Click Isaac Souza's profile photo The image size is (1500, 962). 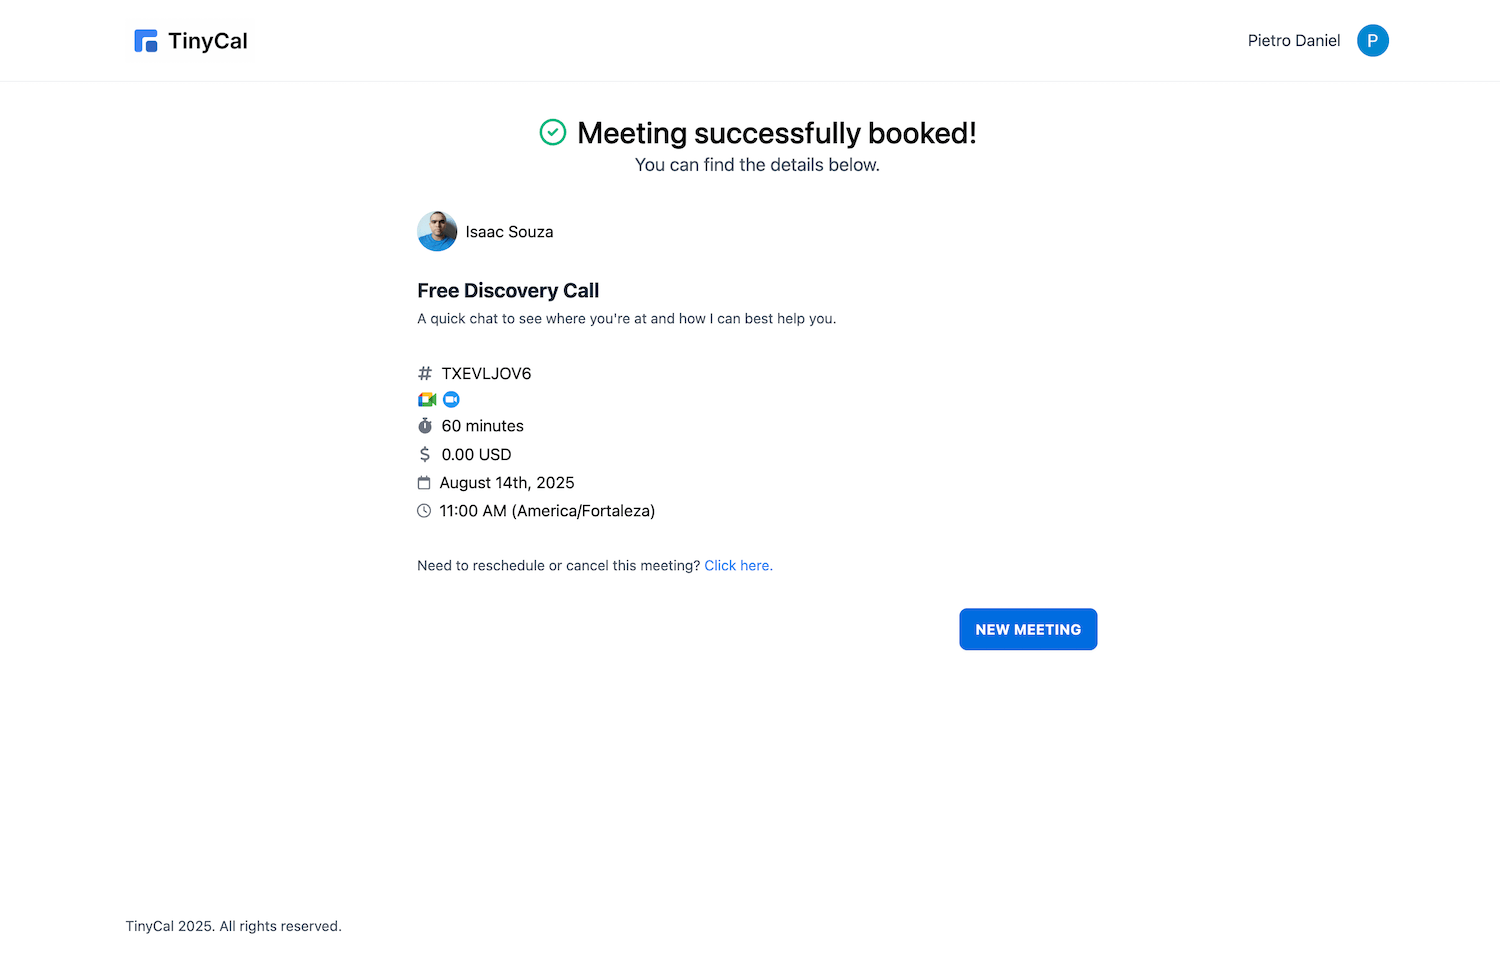(437, 231)
